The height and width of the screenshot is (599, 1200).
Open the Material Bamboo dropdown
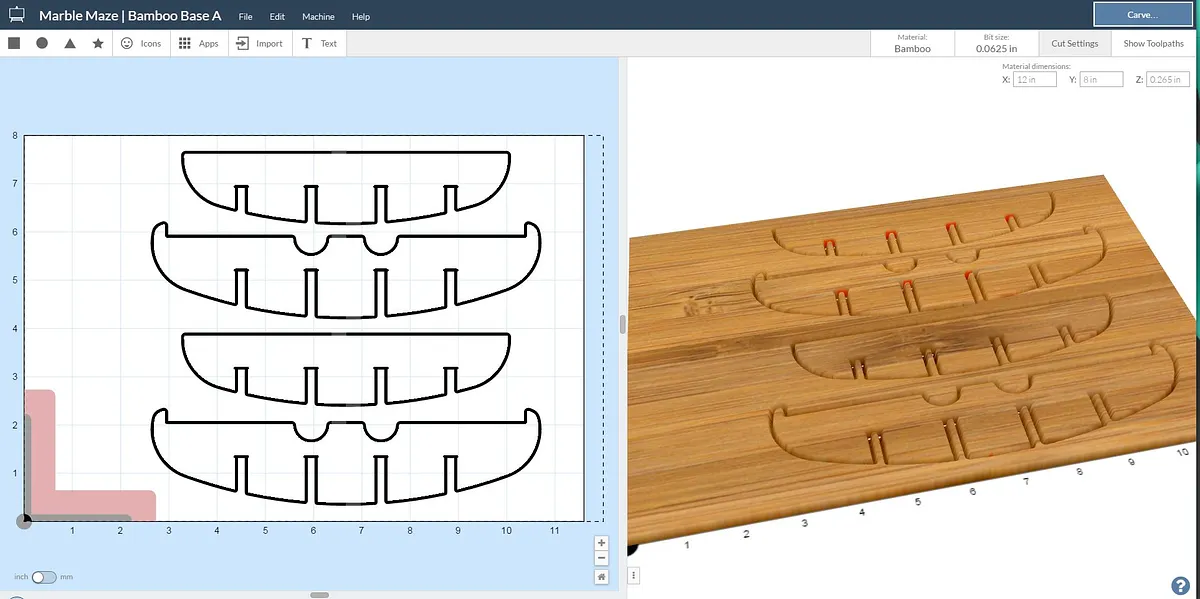point(911,43)
